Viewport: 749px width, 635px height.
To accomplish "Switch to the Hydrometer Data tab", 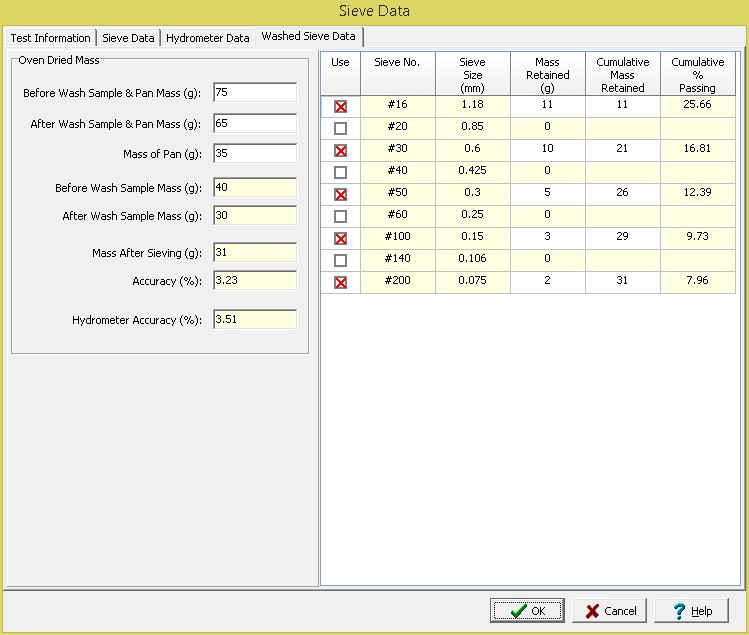I will pyautogui.click(x=207, y=38).
